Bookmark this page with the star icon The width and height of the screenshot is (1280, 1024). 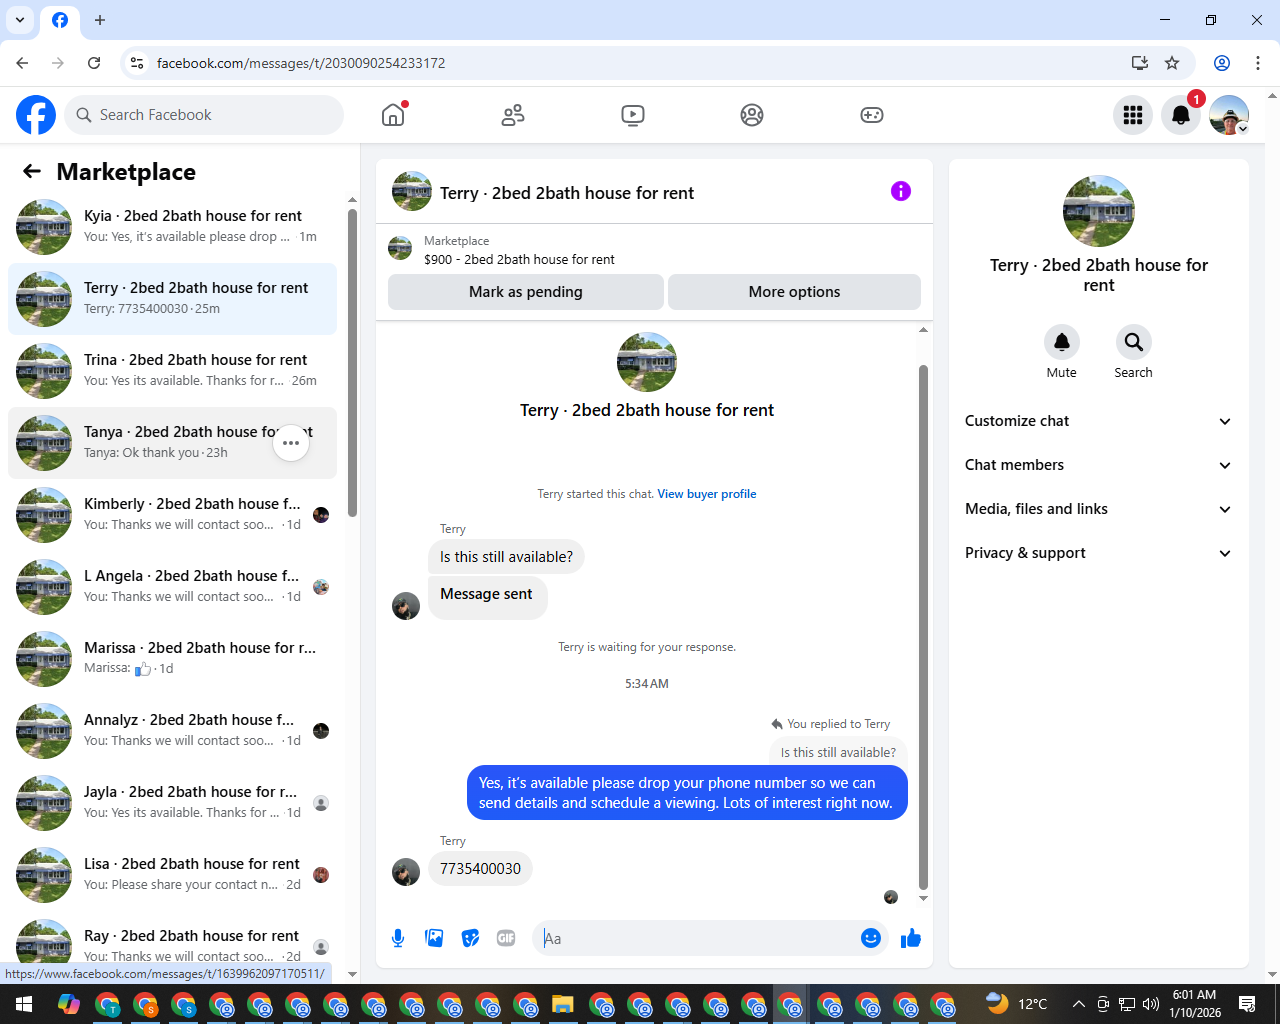click(1172, 63)
